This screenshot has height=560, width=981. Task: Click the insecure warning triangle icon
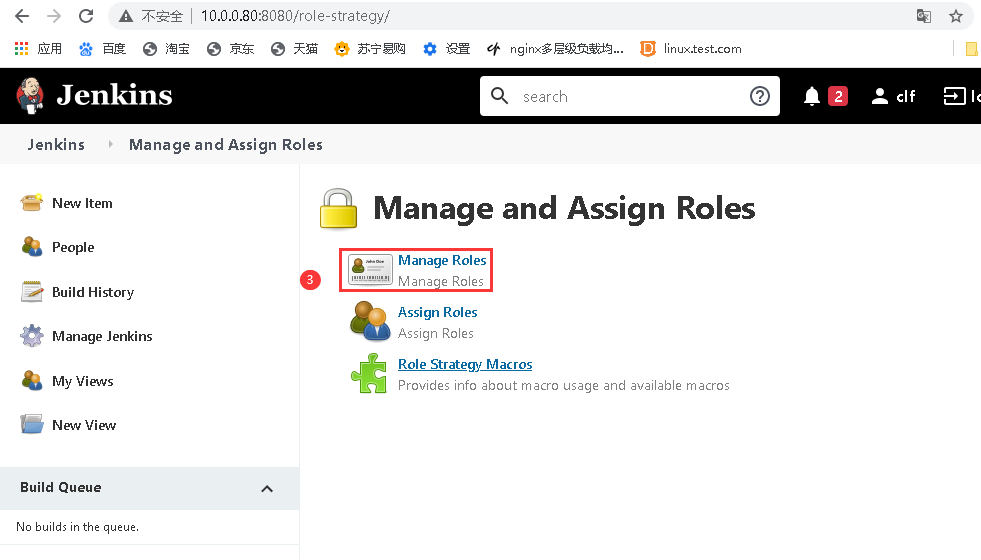click(x=126, y=16)
